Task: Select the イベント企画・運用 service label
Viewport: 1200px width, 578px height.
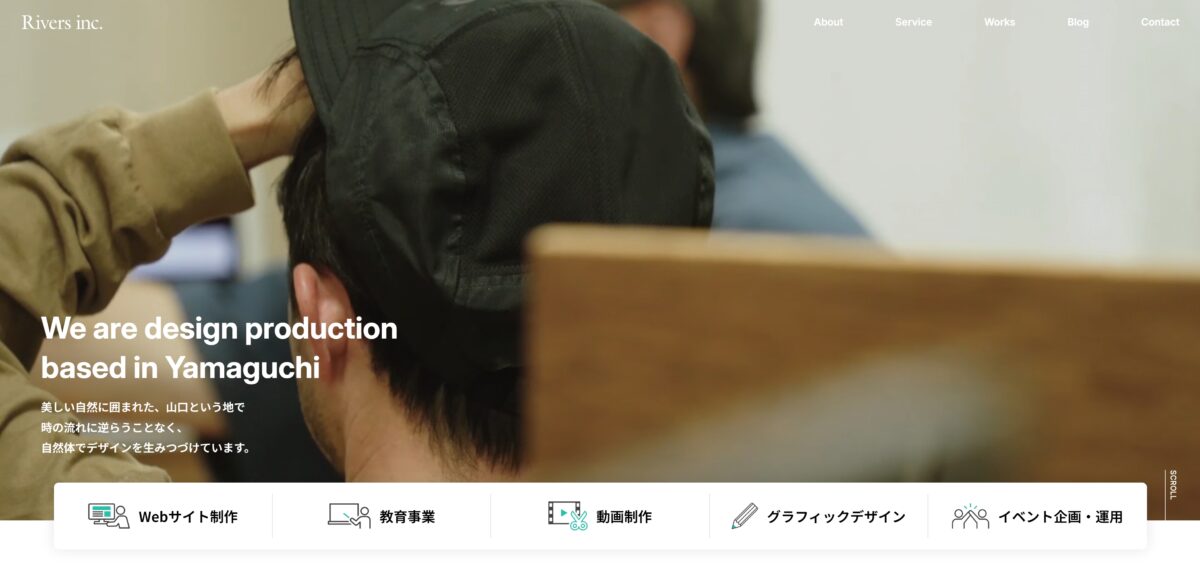Action: 1060,517
